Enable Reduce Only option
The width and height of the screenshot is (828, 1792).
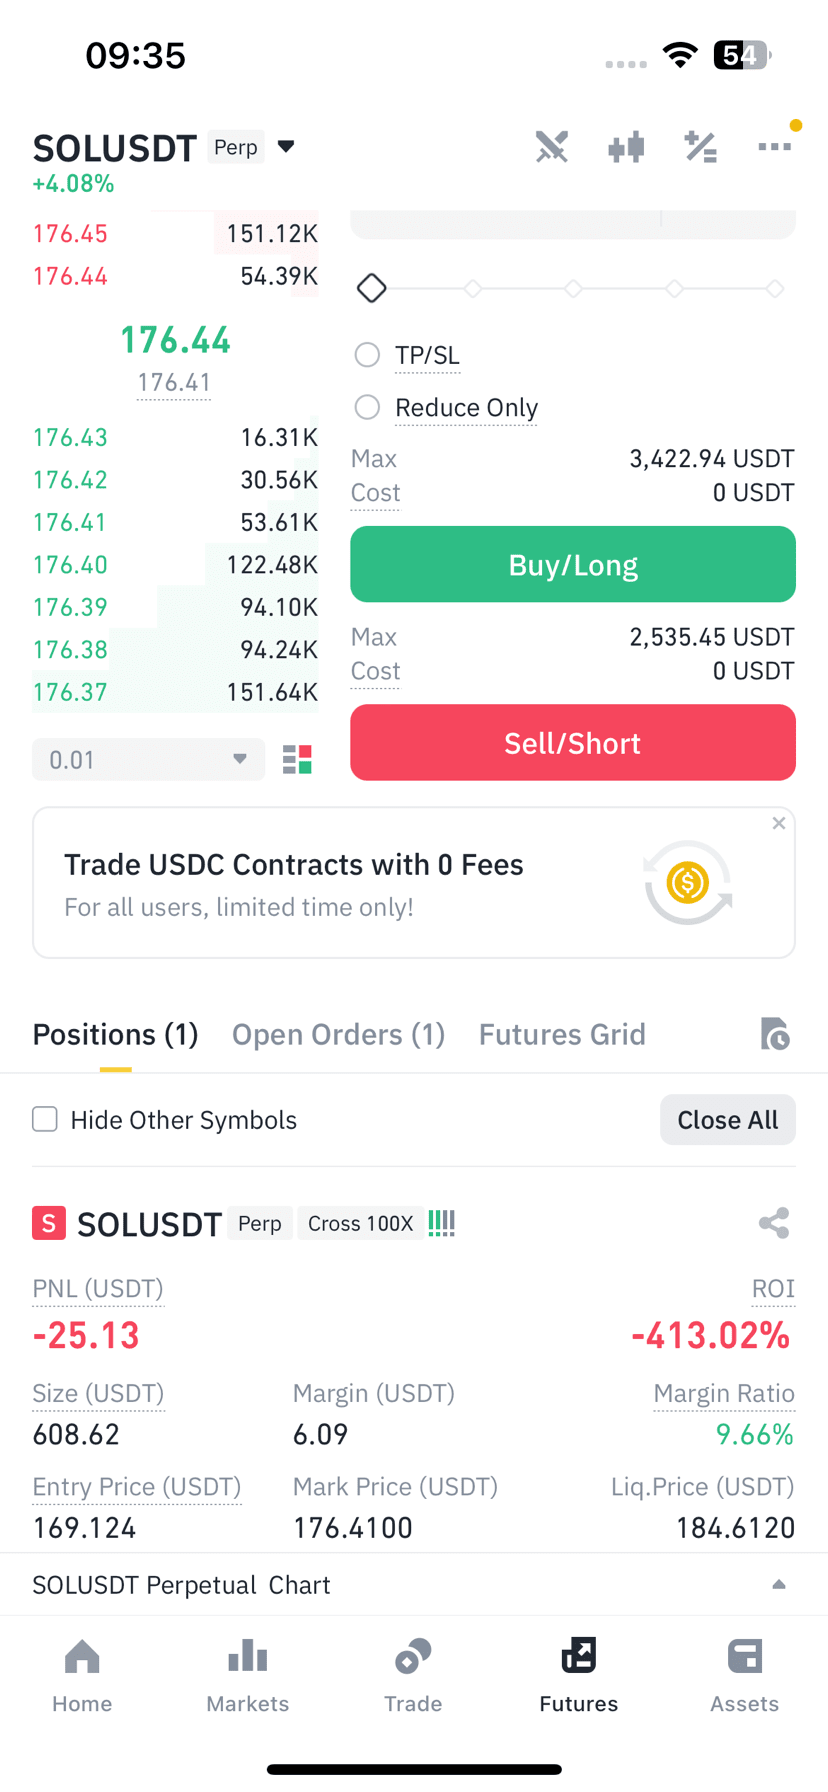[x=367, y=407]
